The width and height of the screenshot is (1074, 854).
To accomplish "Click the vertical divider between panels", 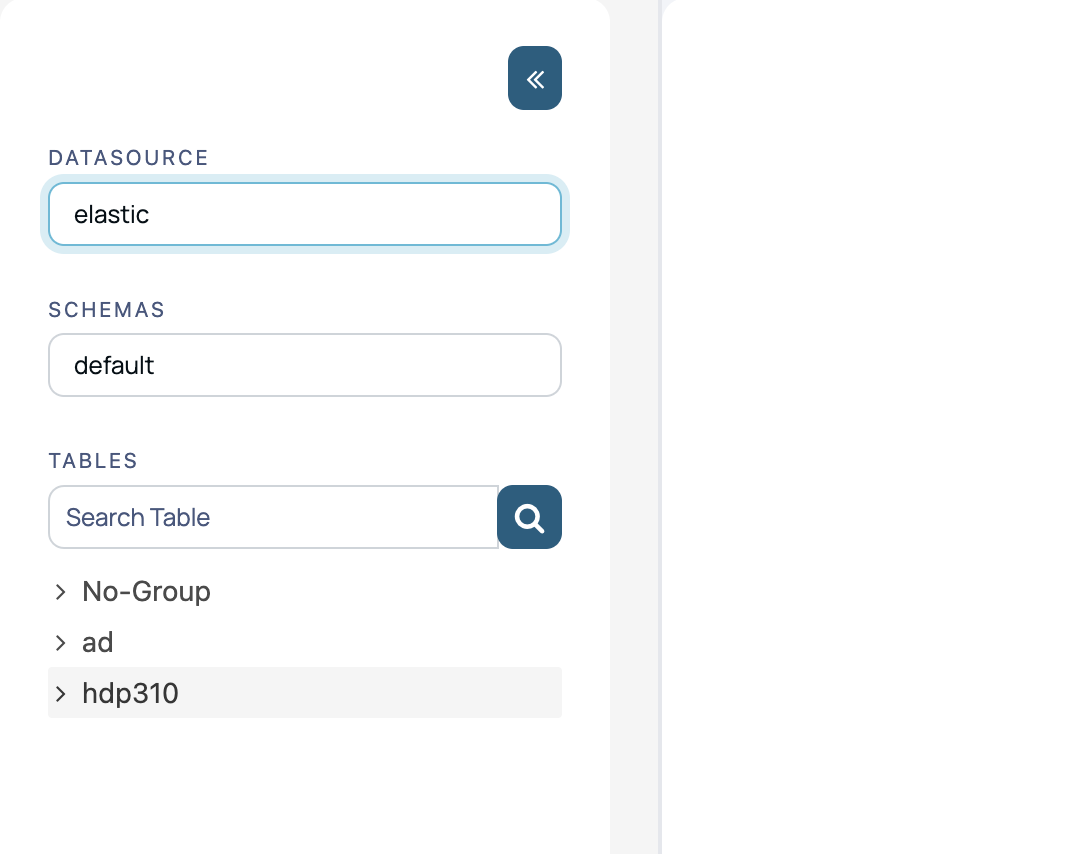I will [660, 427].
